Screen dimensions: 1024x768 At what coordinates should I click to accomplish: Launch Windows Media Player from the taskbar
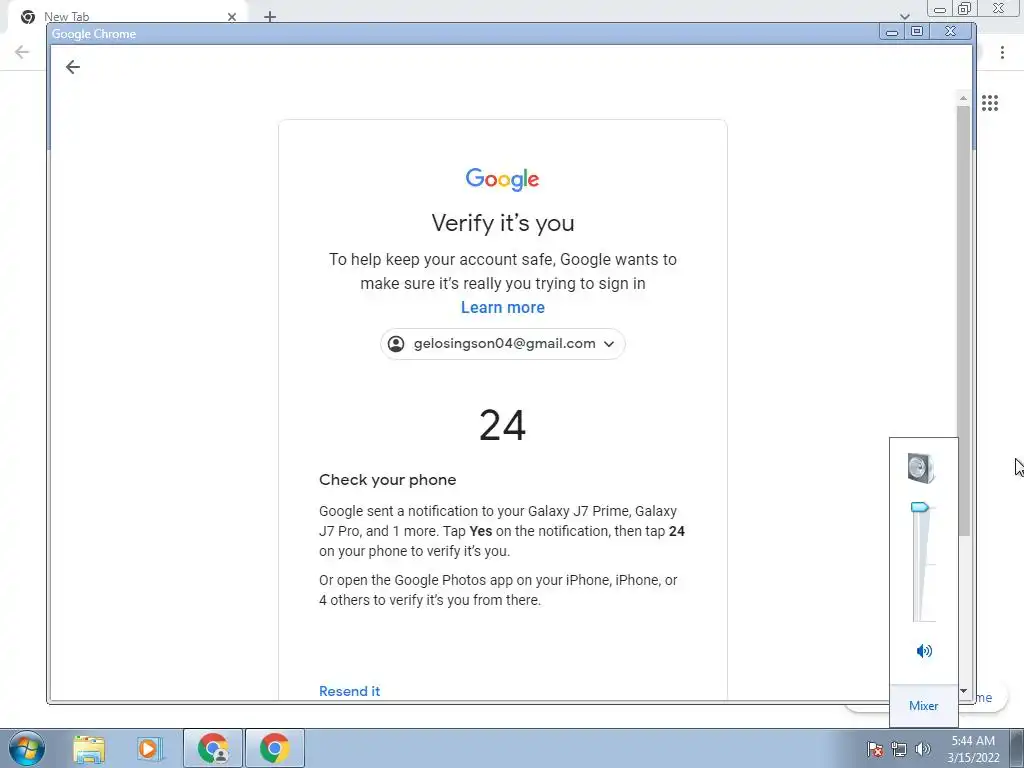(x=149, y=749)
